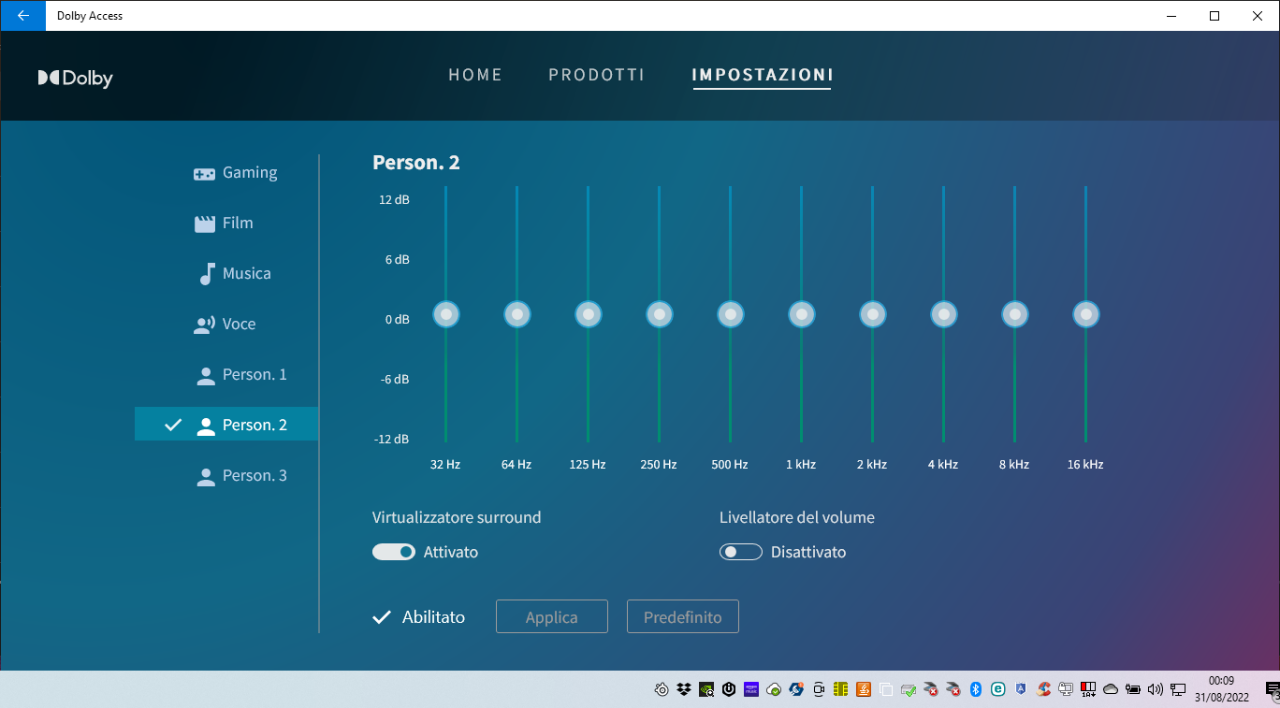Select the Person. 3 user icon
Viewport: 1280px width, 708px height.
206,477
